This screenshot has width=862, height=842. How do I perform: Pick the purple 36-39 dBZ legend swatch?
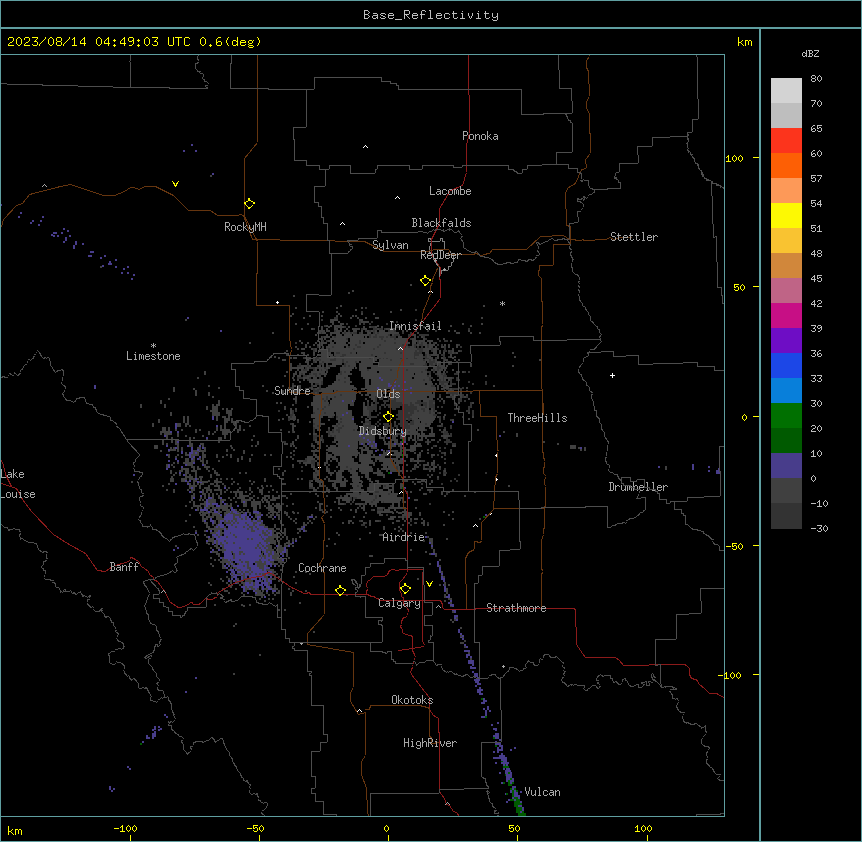[x=786, y=340]
